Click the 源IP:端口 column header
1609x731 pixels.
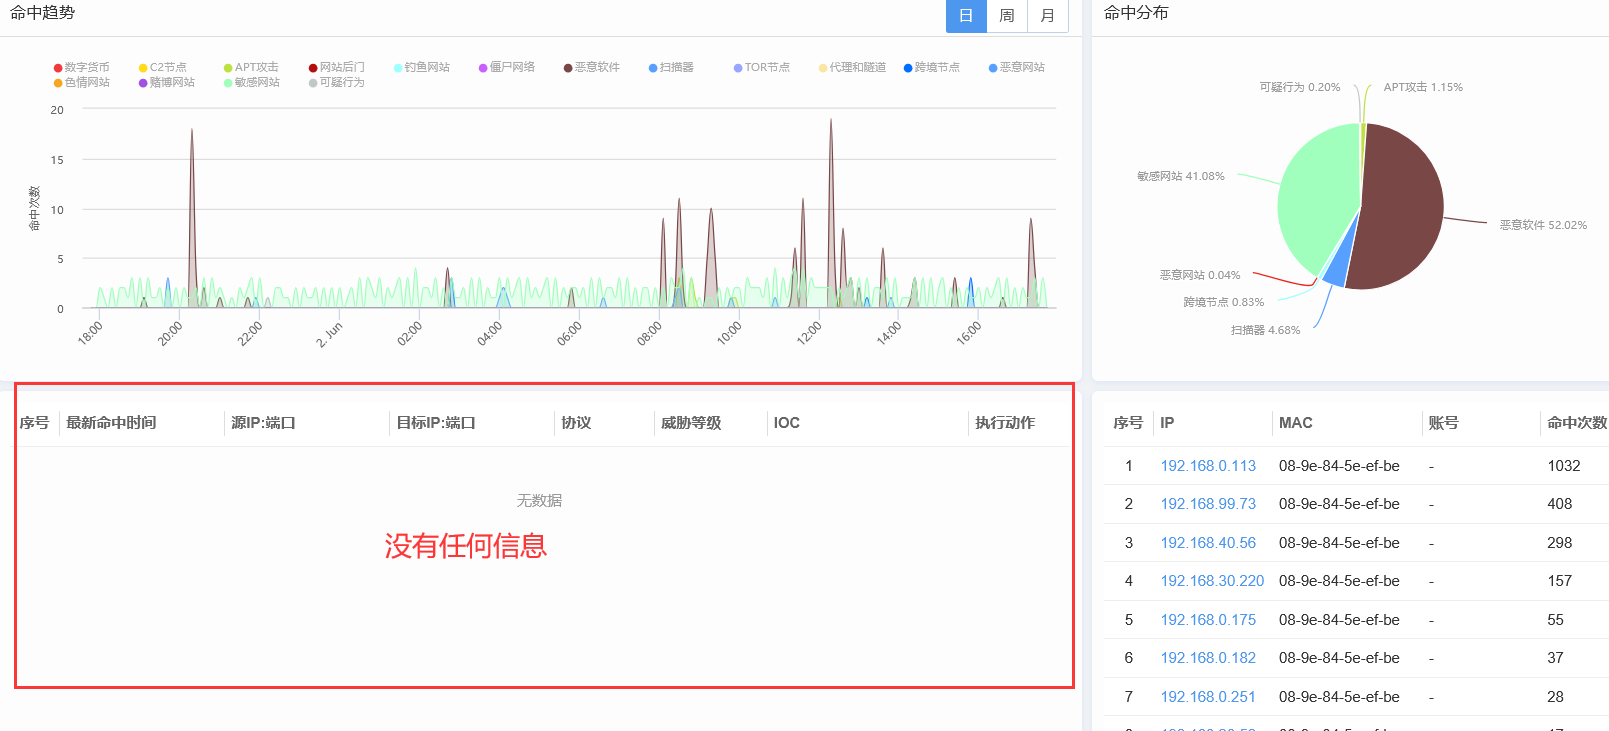coord(263,423)
